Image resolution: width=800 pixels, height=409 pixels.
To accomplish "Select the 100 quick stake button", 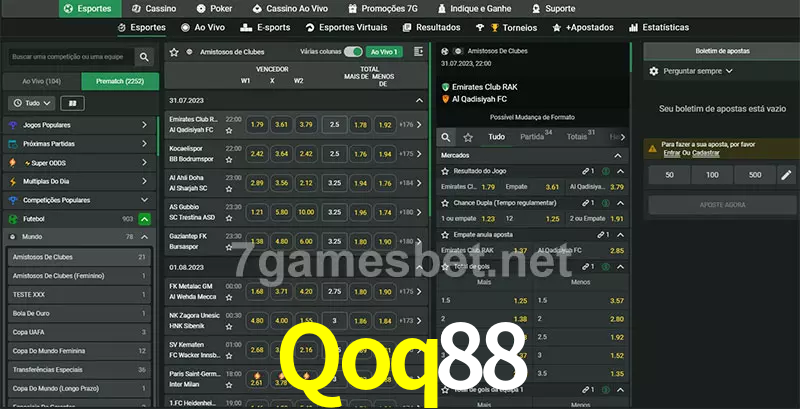I will click(x=711, y=175).
